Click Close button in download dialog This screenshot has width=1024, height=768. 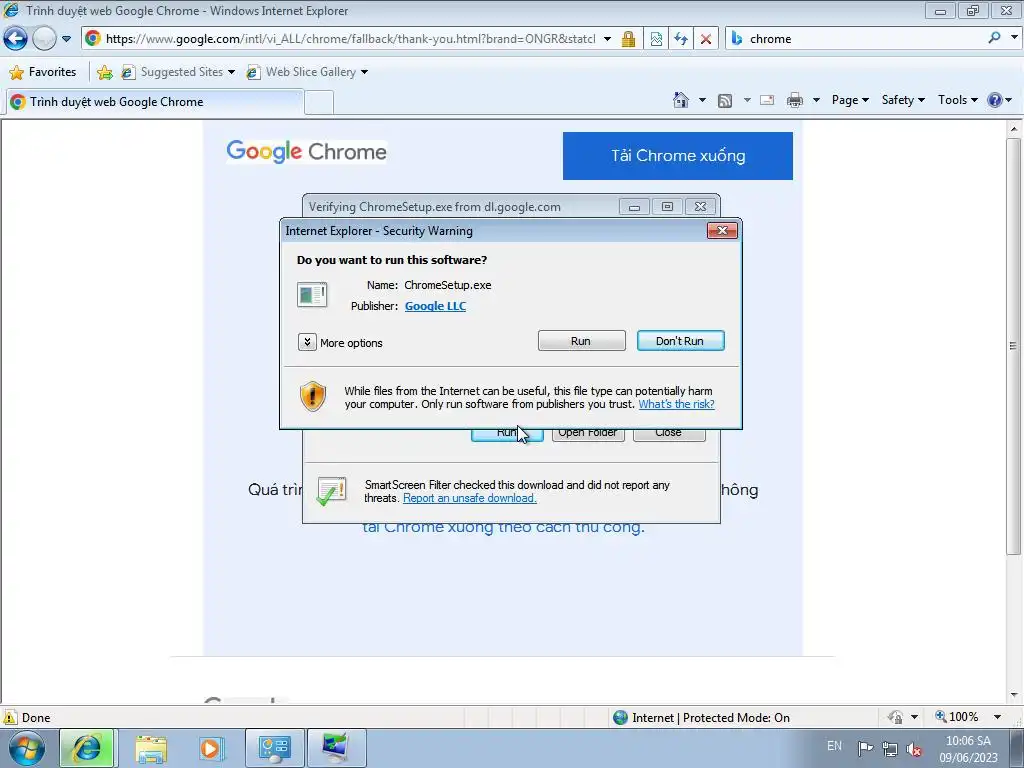coord(669,434)
